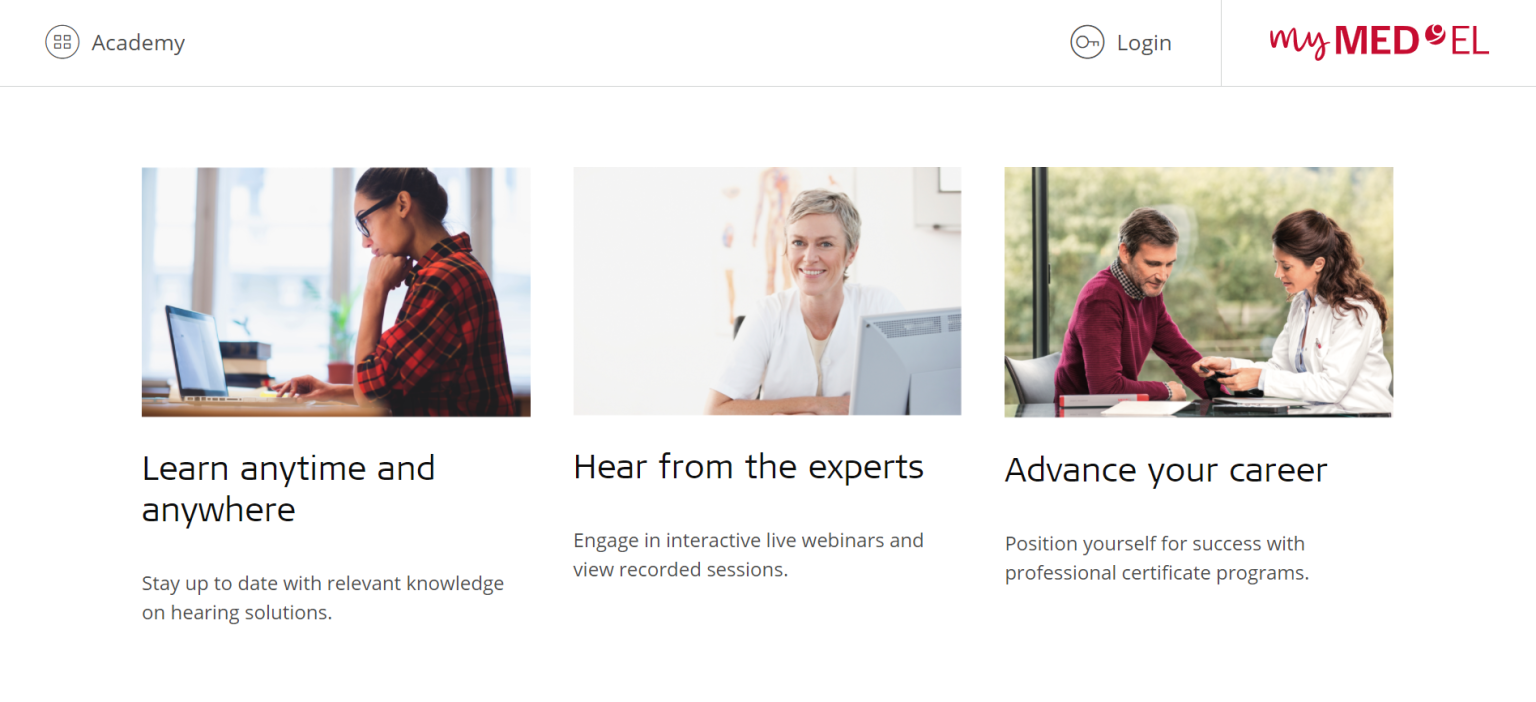
Task: Select the squares inside the Academy icon circle
Action: click(x=61, y=42)
